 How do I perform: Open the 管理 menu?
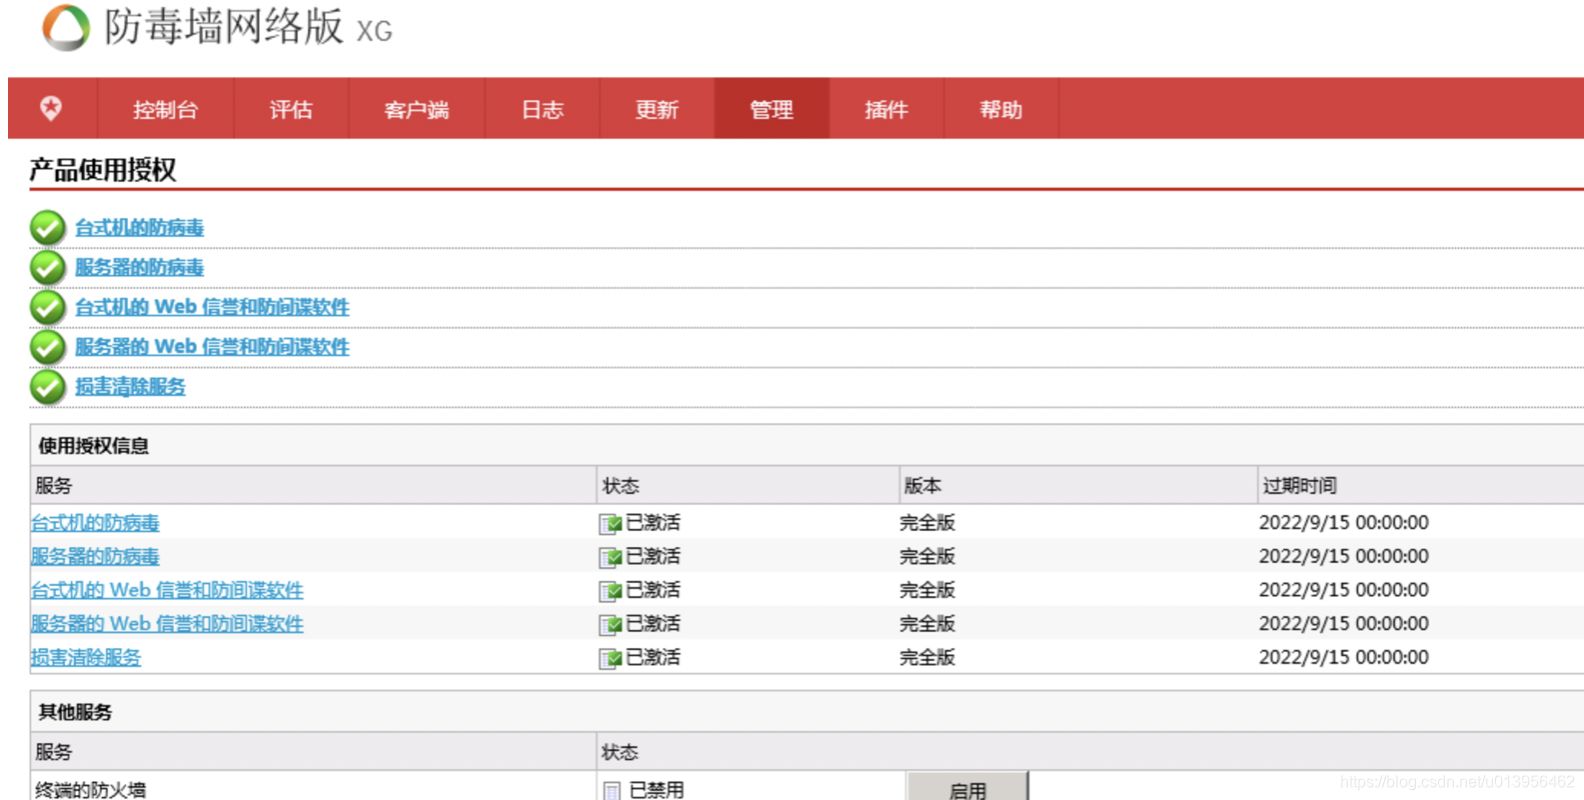772,109
